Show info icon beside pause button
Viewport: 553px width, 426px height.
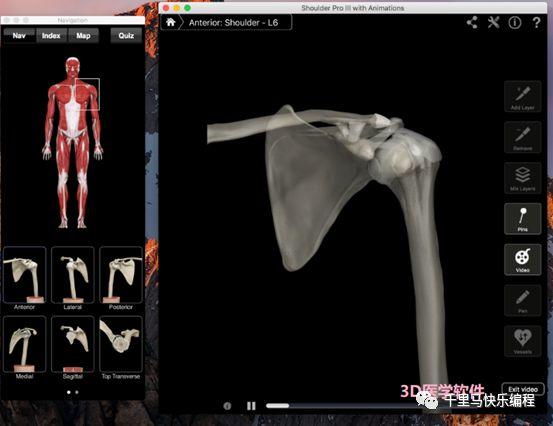pos(227,406)
